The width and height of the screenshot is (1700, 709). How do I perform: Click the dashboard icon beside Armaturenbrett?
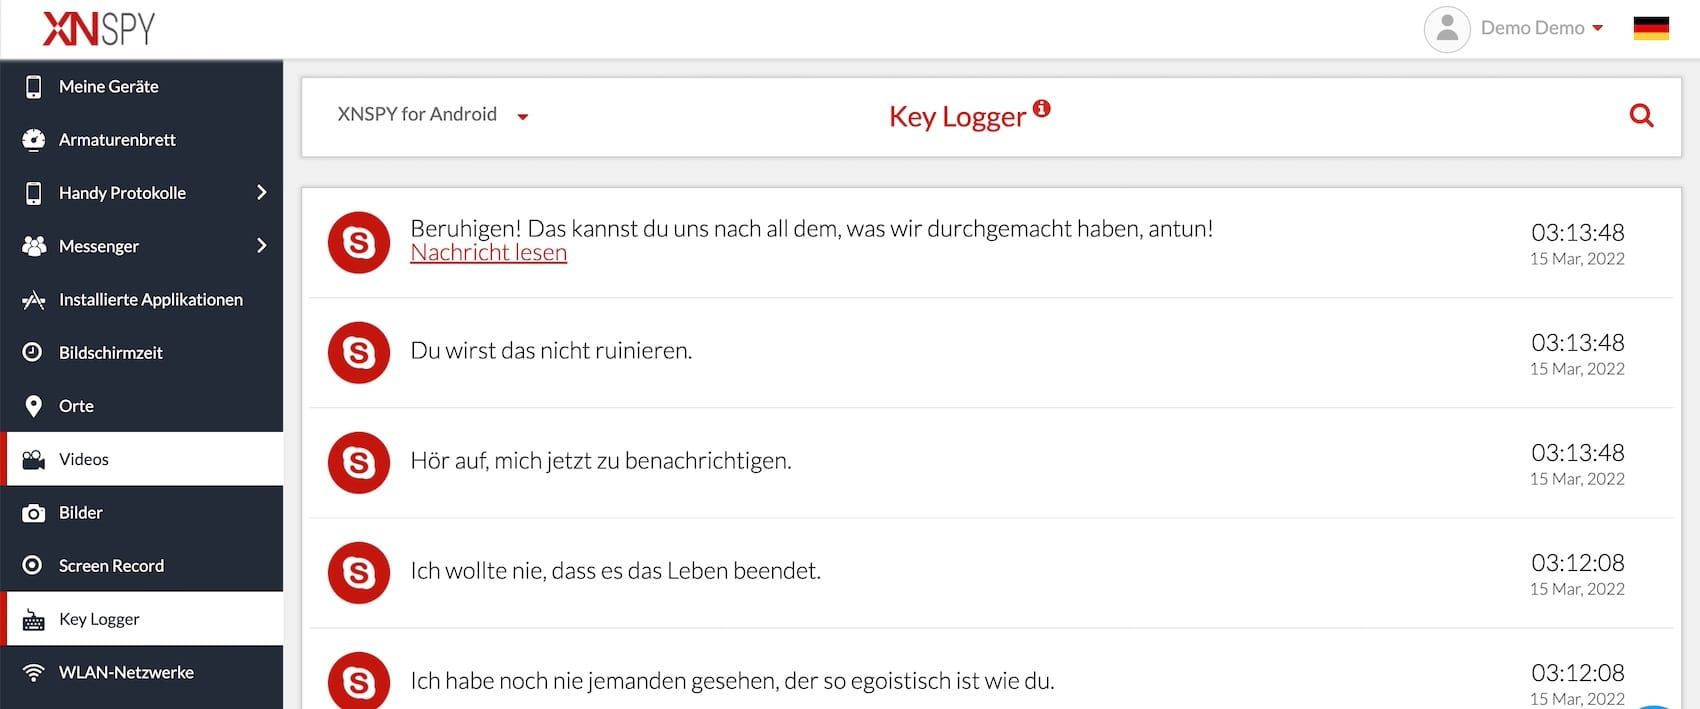(x=33, y=140)
